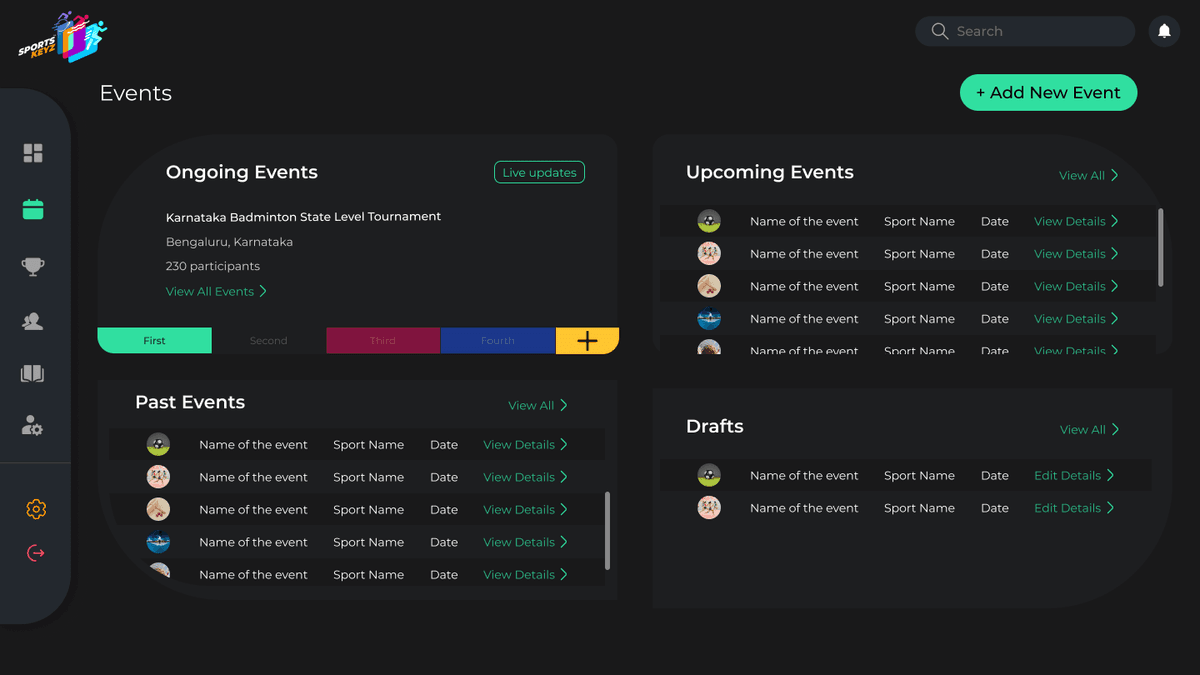Viewport: 1200px width, 675px height.
Task: Switch to the Fourth tab
Action: [x=497, y=340]
